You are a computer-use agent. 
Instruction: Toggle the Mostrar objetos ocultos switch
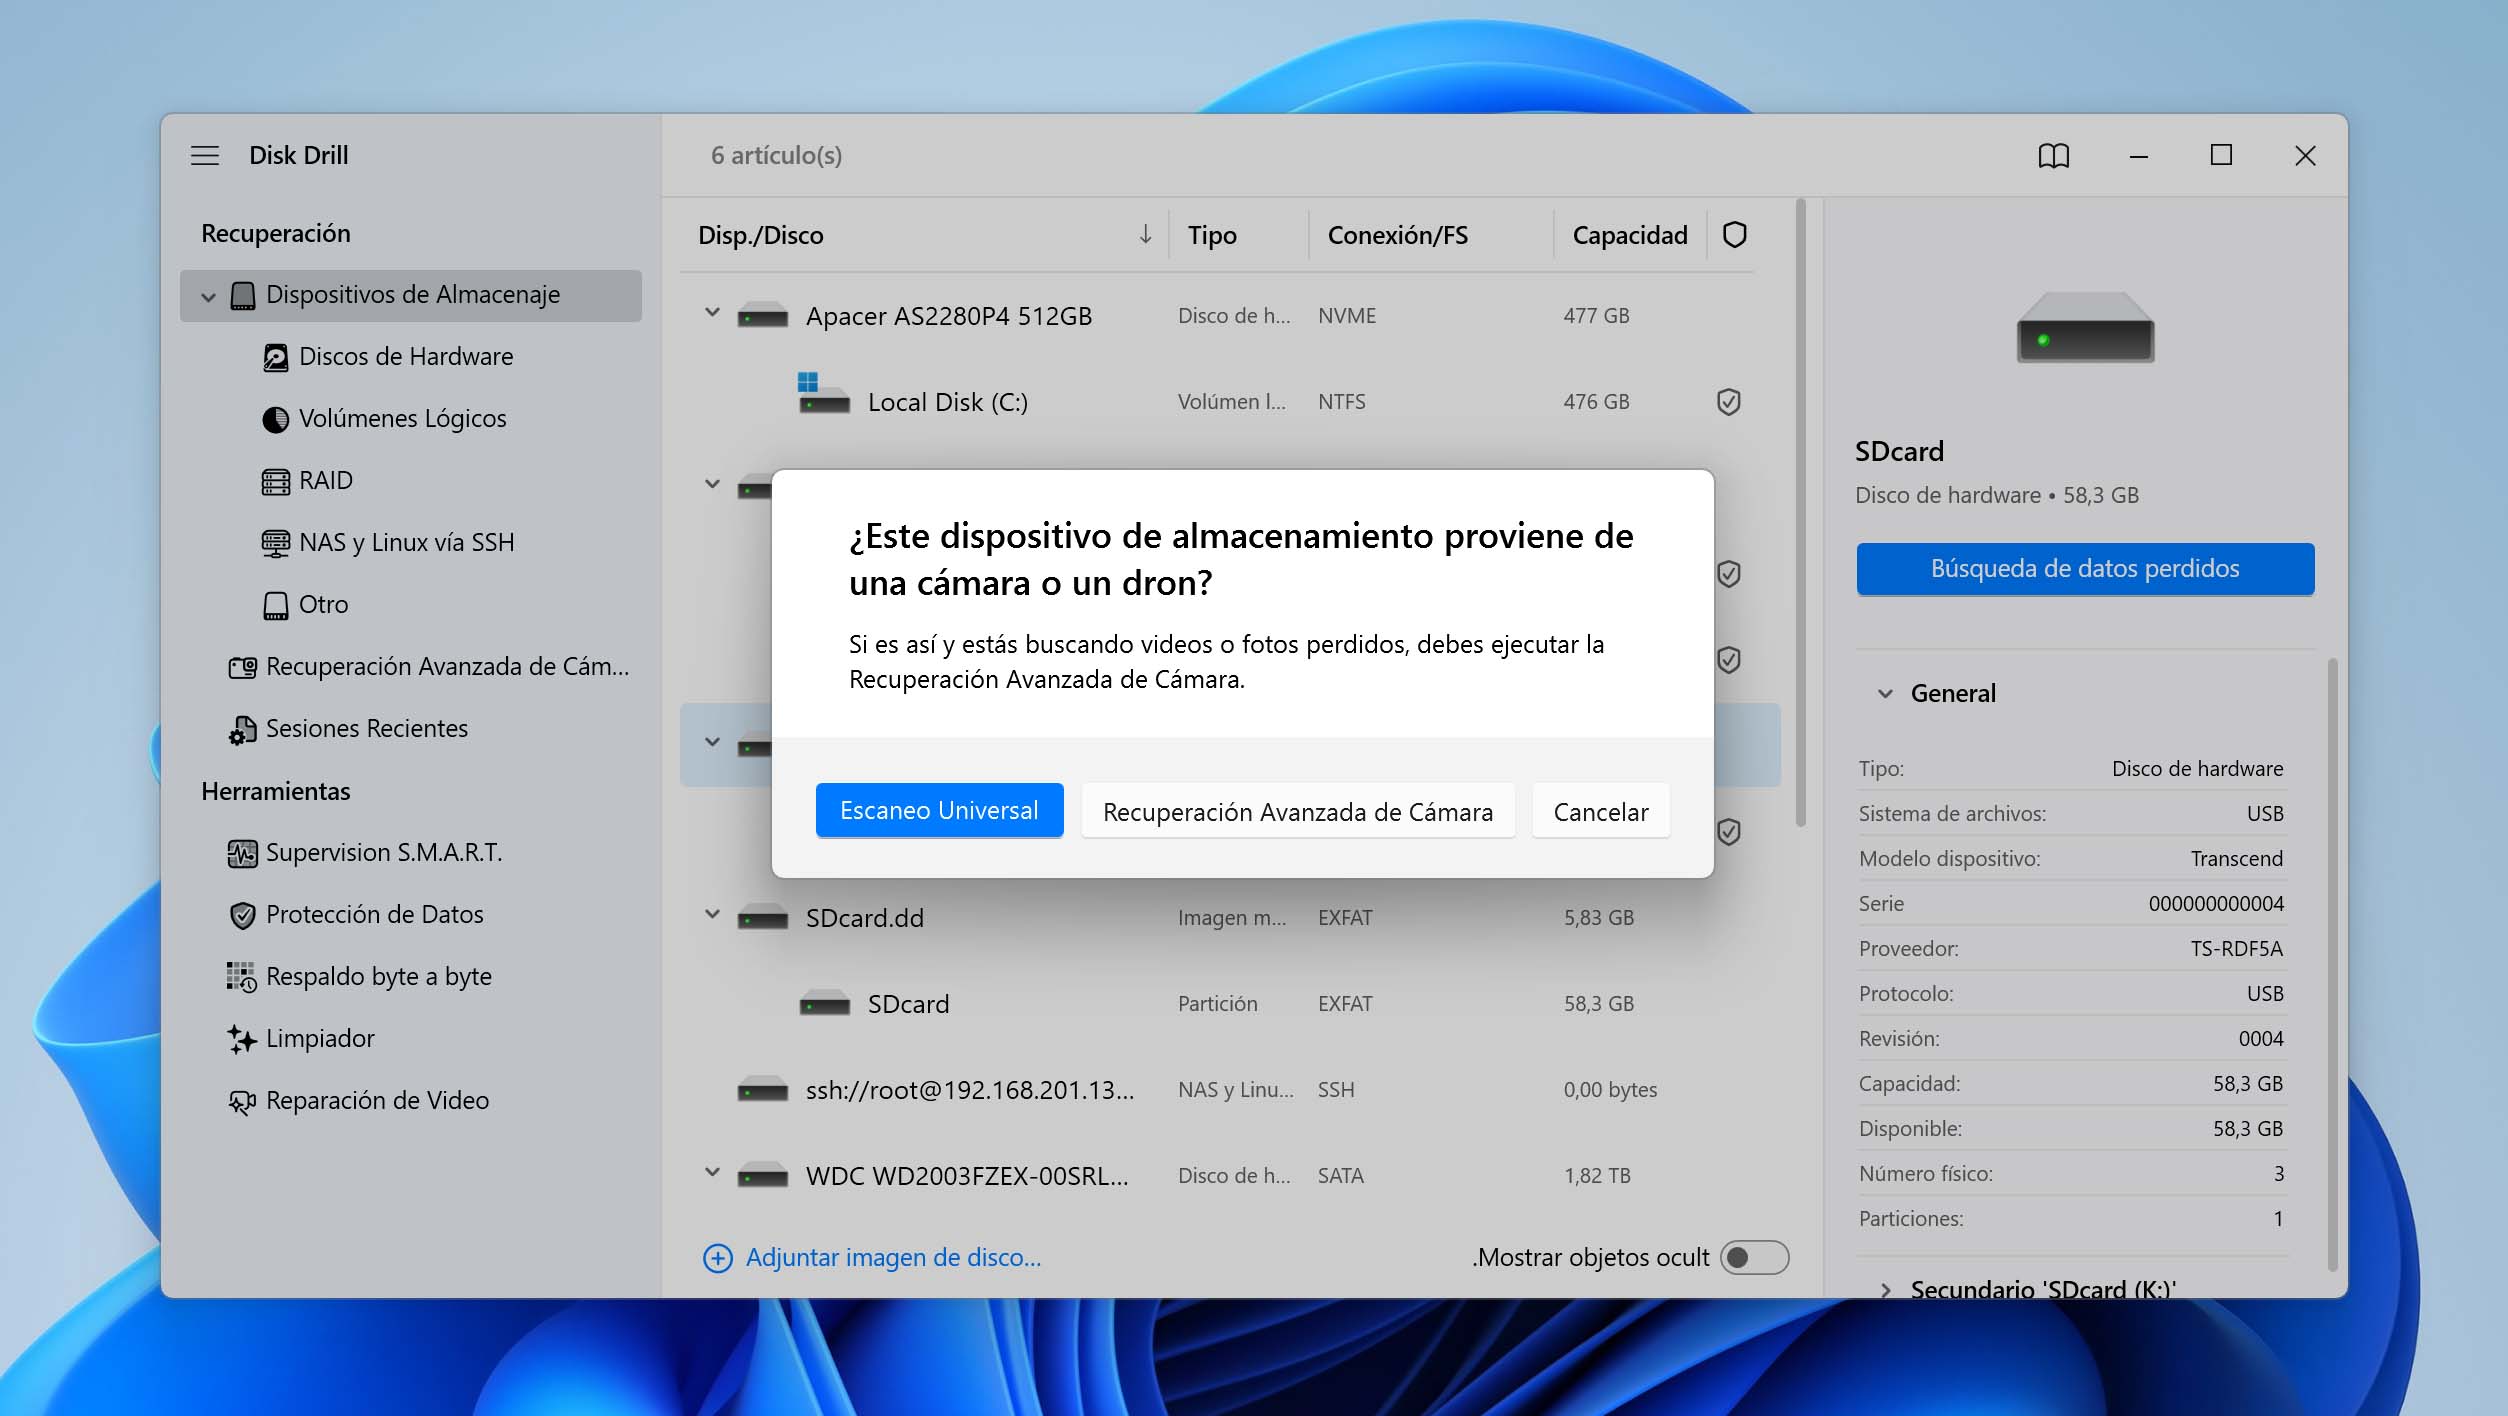(x=1754, y=1257)
